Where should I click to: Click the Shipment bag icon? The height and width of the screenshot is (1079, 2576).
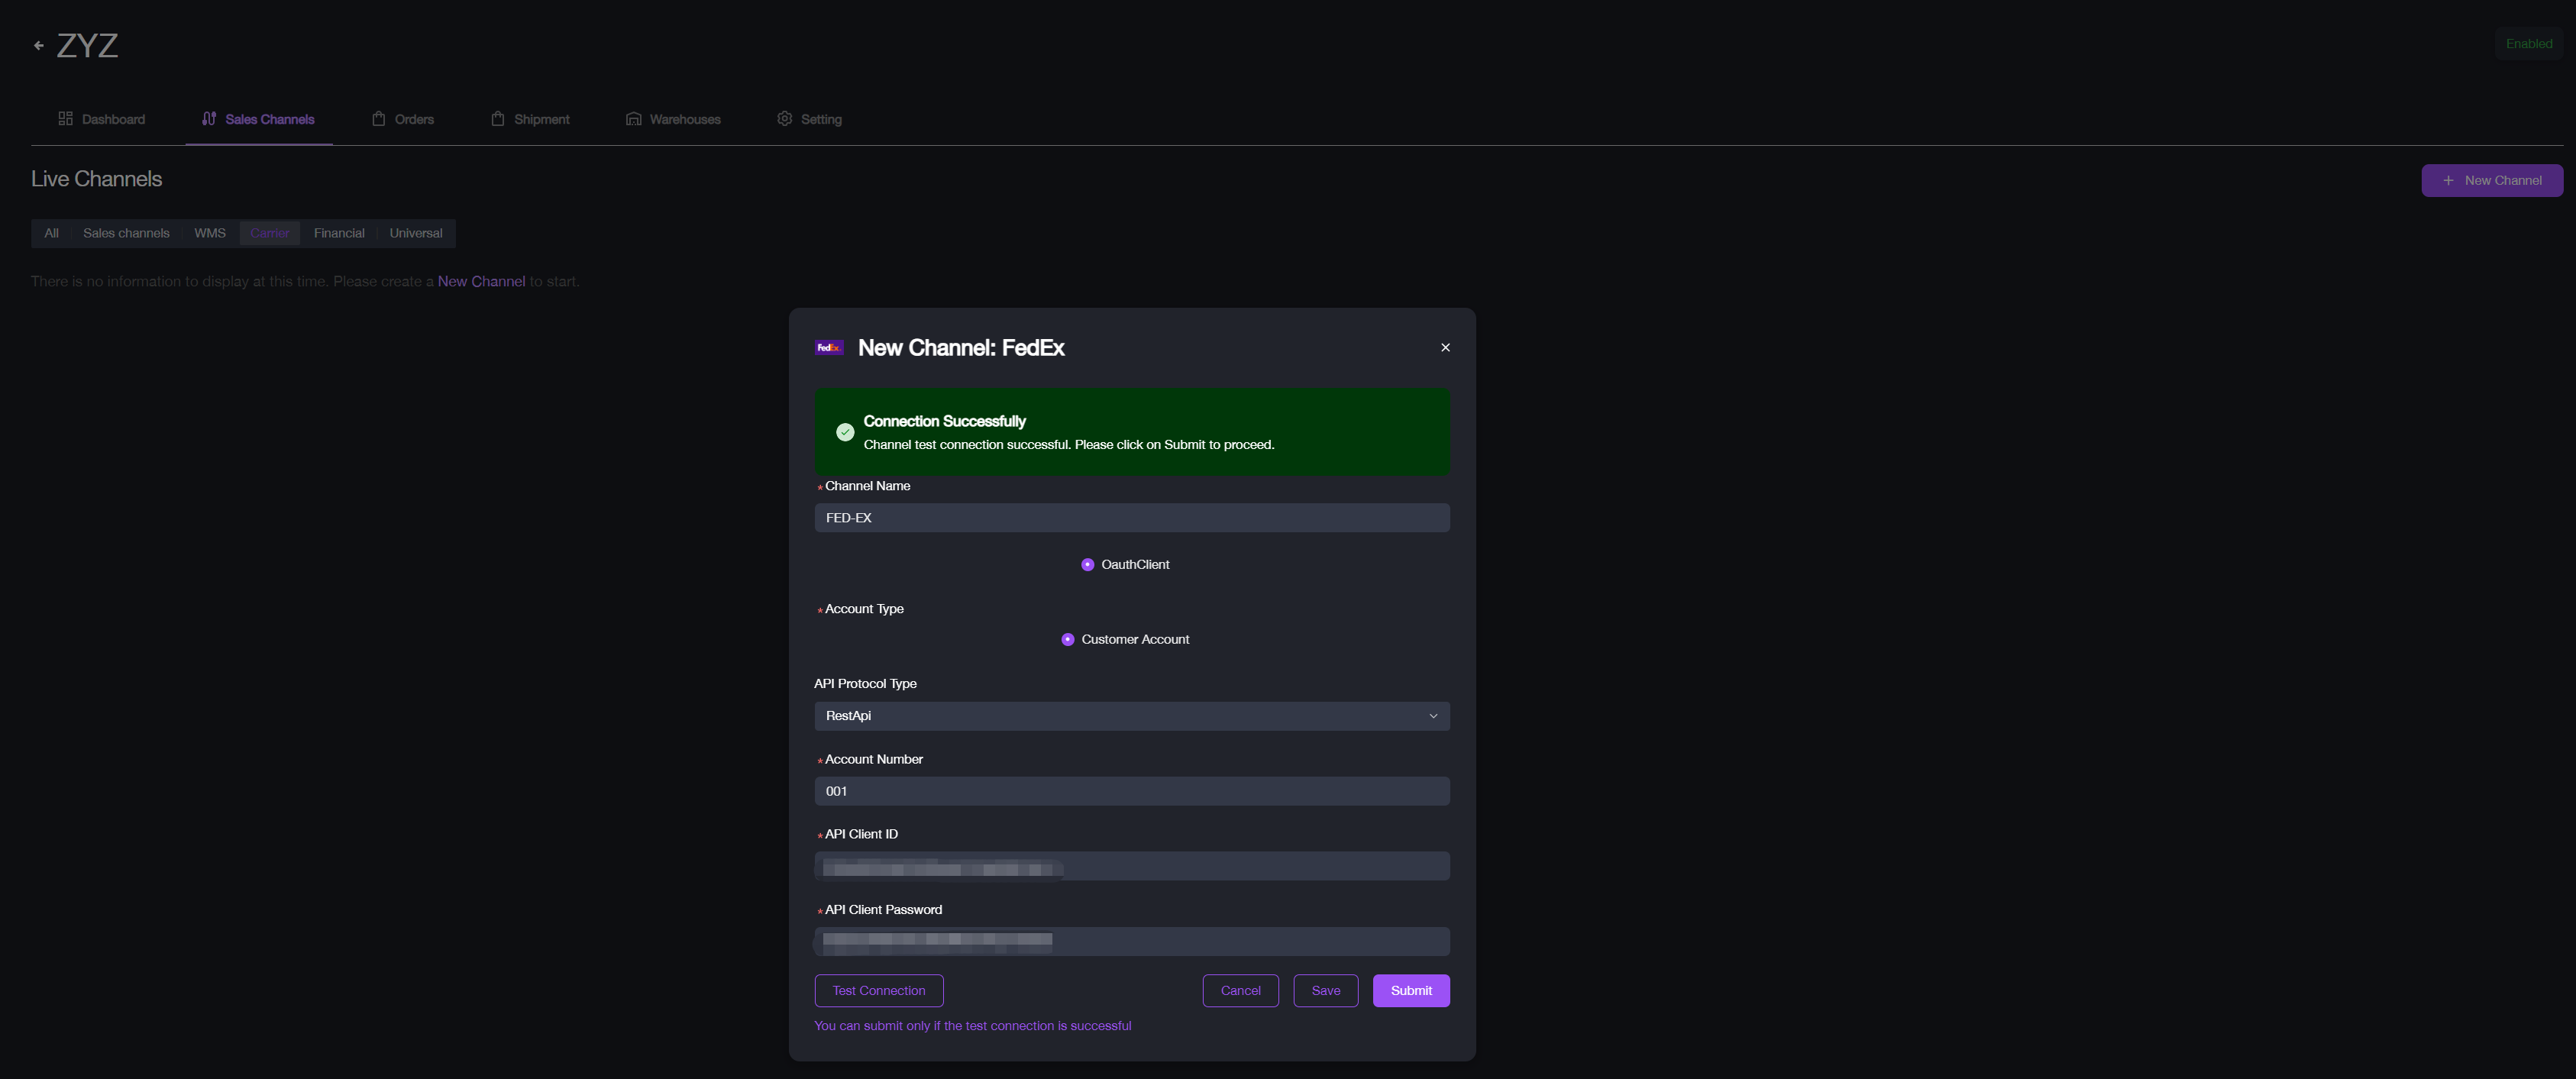pos(497,119)
